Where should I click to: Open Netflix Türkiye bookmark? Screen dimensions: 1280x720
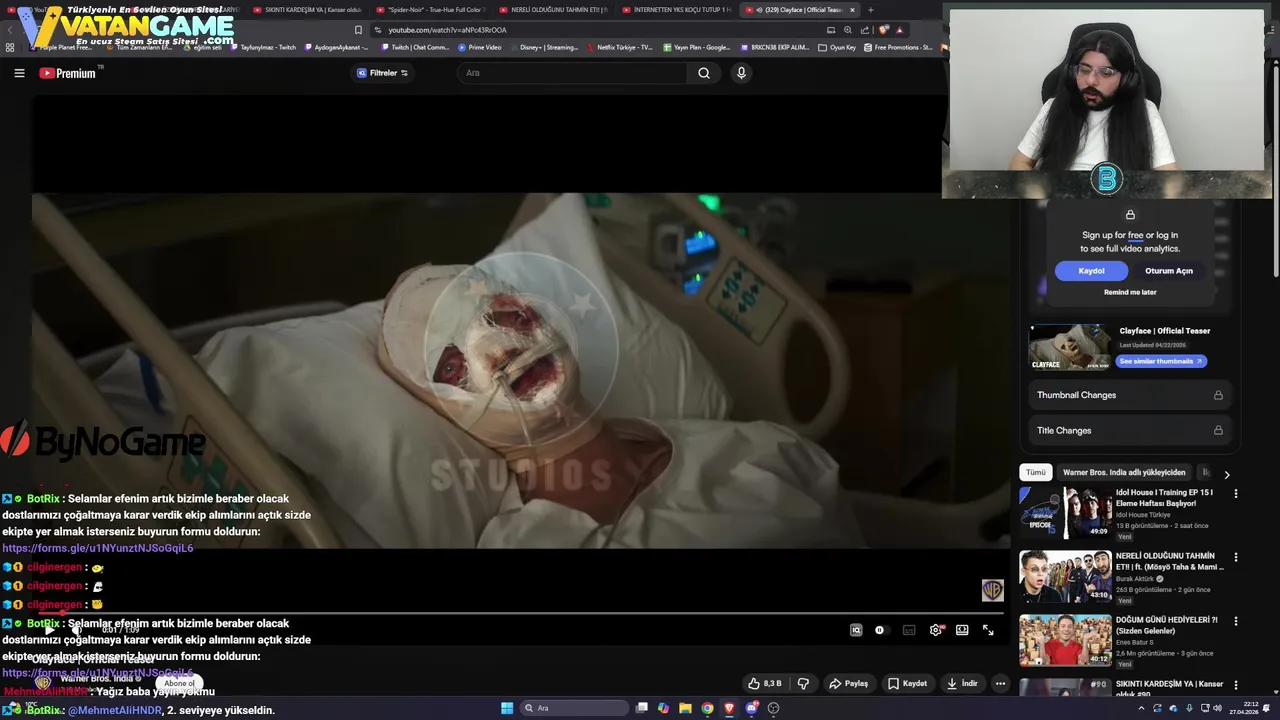620,47
